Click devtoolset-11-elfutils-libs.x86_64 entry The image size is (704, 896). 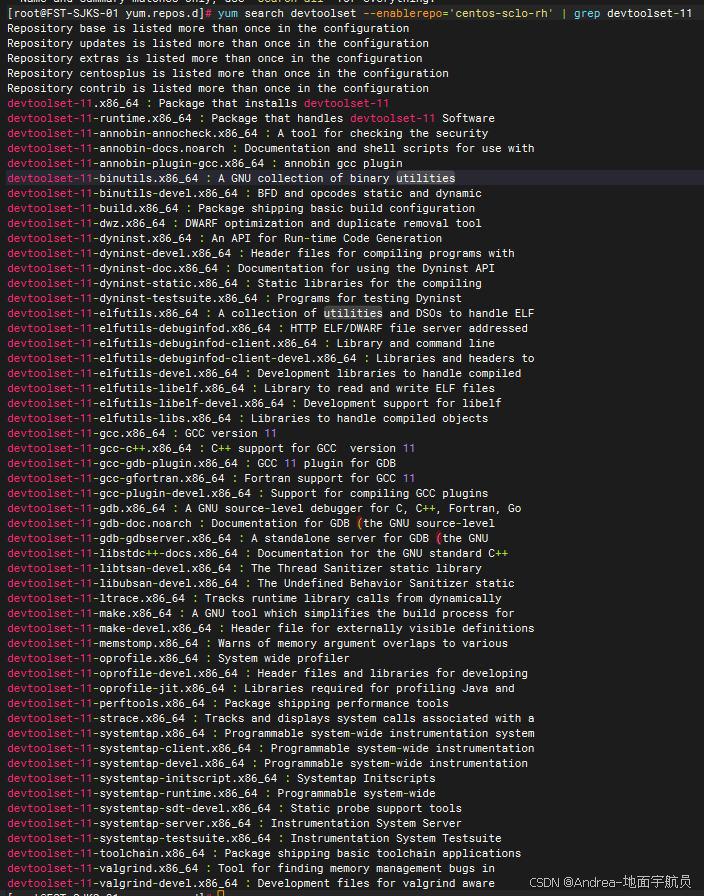[247, 418]
